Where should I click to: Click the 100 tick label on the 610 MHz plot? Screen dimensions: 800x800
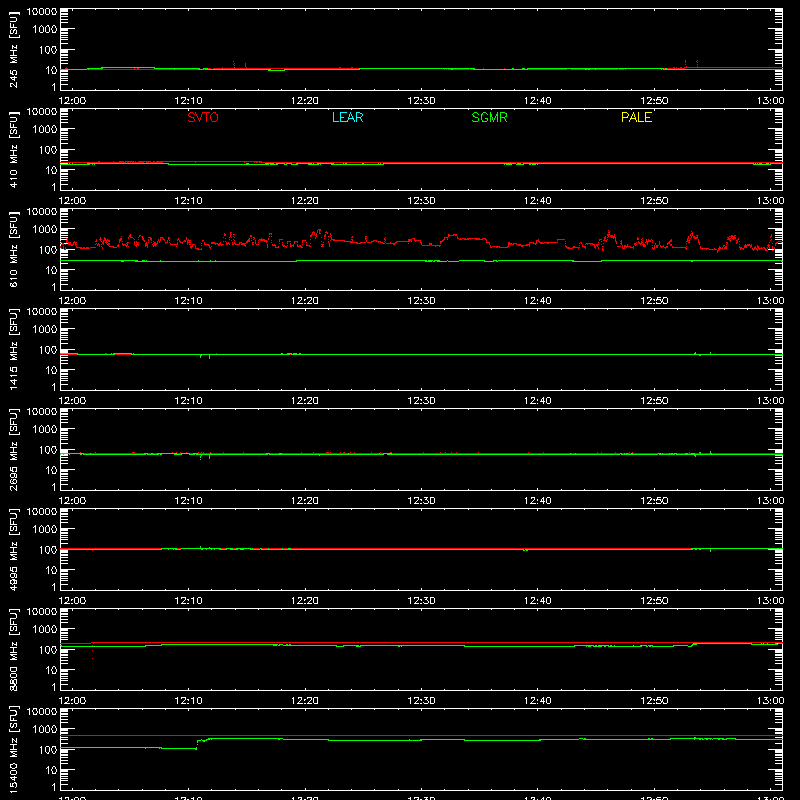tap(48, 250)
